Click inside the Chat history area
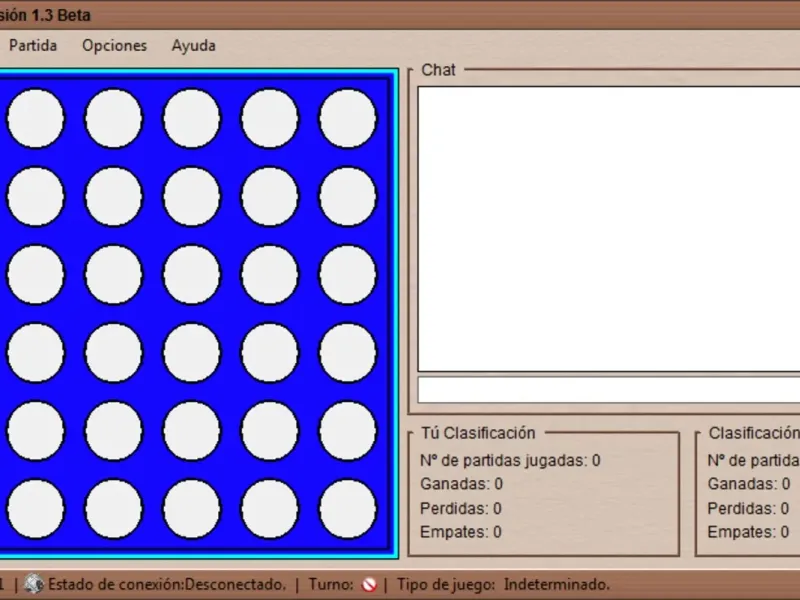 pyautogui.click(x=609, y=229)
